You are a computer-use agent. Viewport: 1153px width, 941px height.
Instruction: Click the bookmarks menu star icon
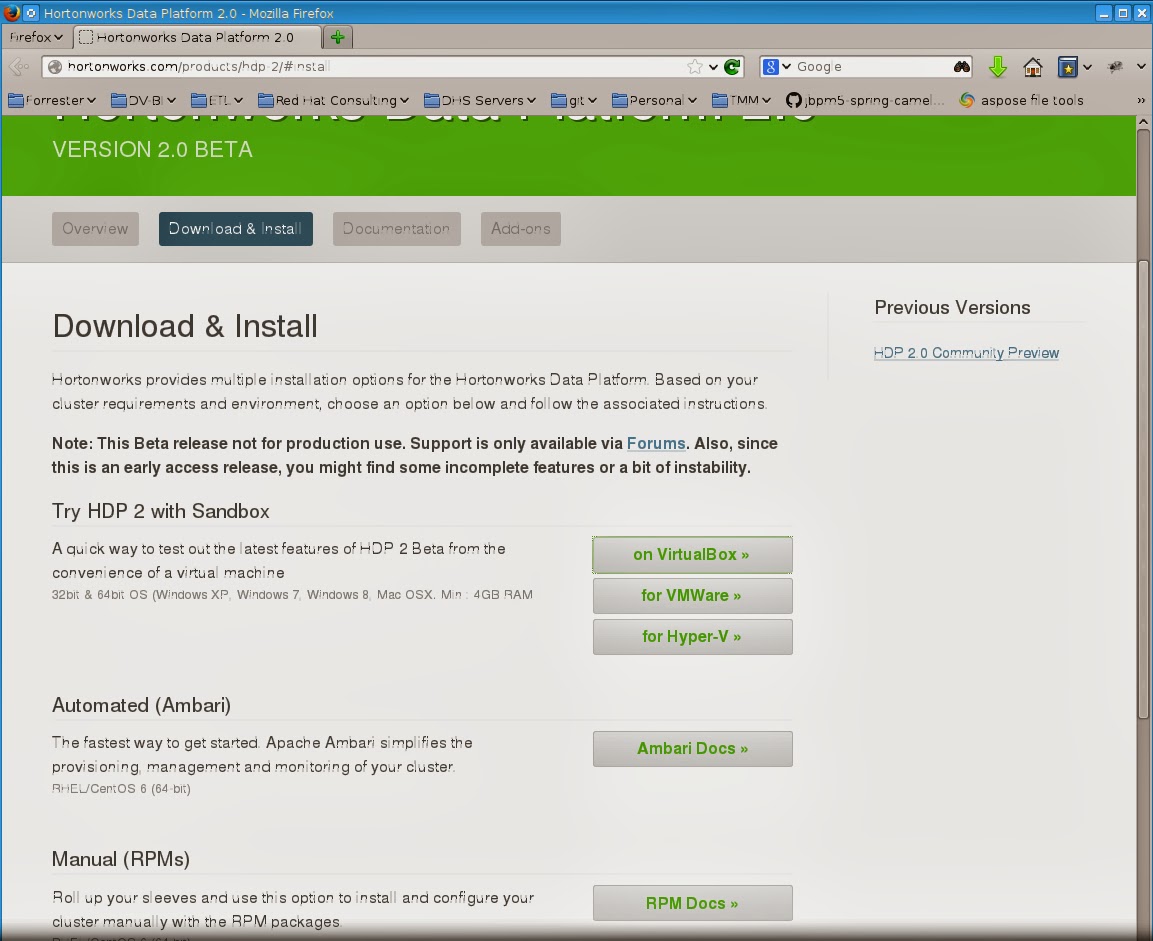click(x=1068, y=67)
